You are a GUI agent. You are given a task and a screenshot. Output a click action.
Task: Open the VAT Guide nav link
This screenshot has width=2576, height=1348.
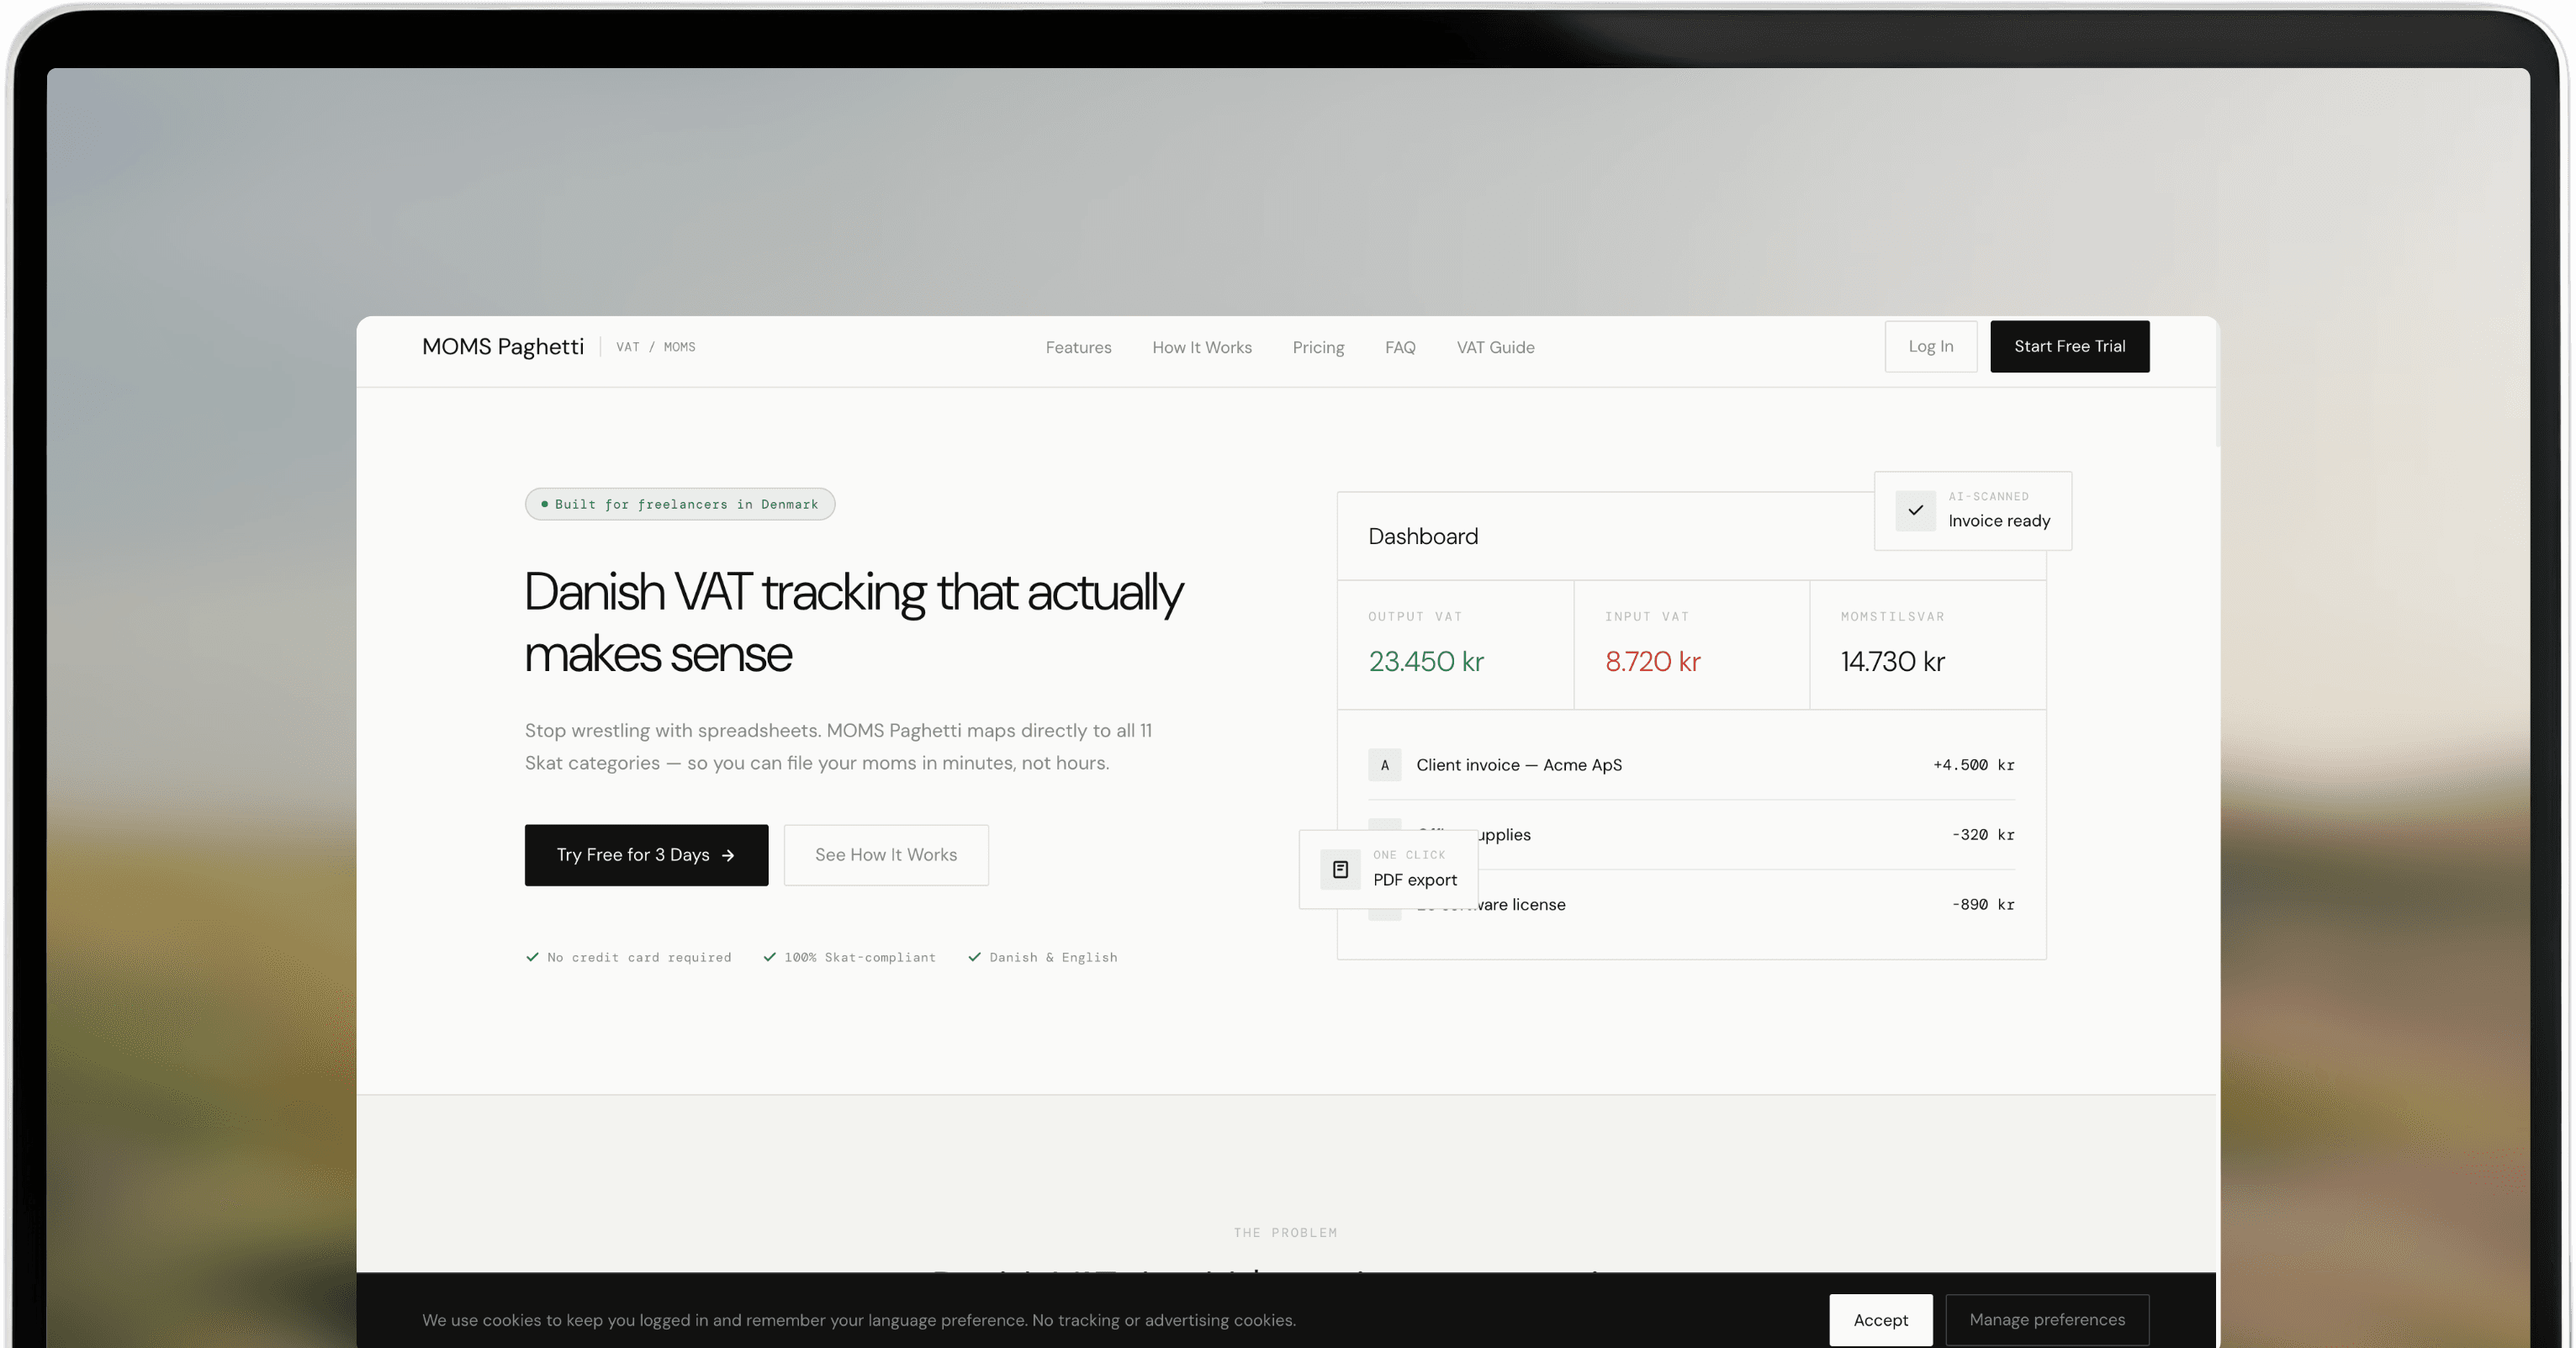[x=1495, y=347]
